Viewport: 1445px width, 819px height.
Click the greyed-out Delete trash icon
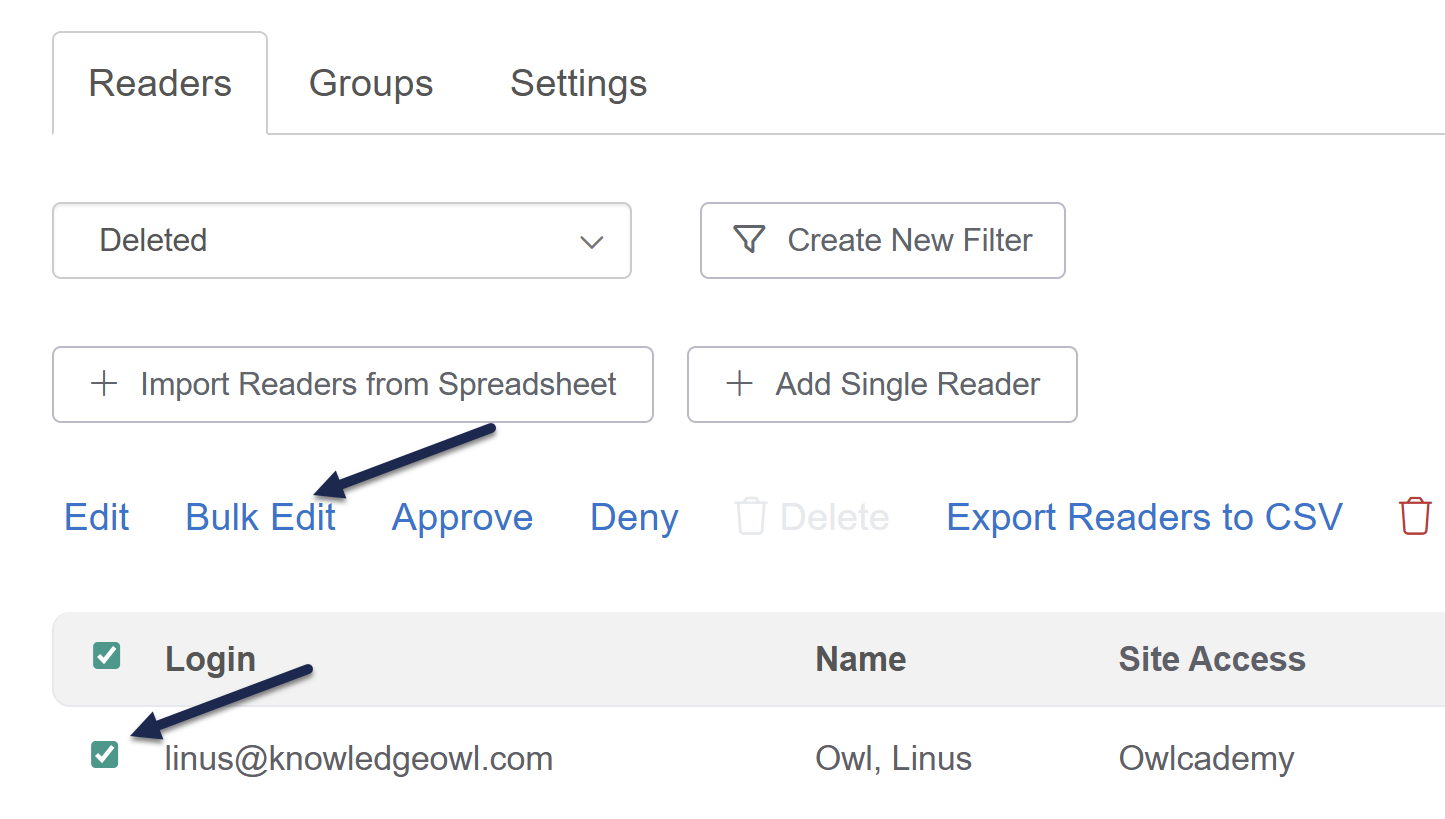(x=750, y=517)
